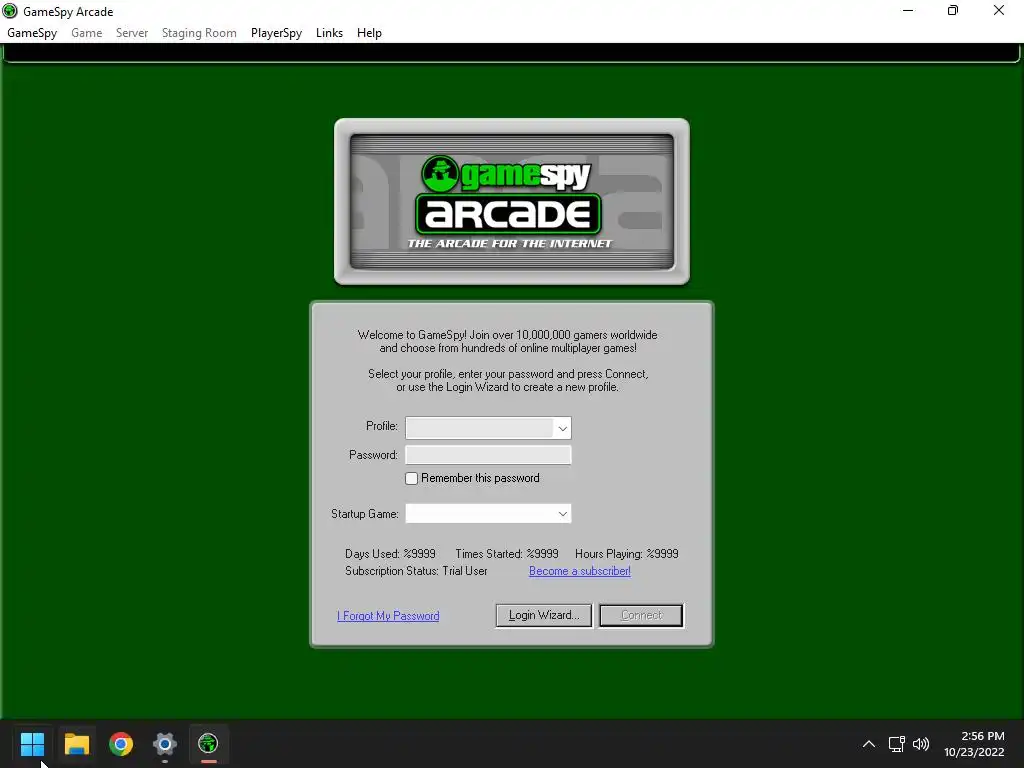Click the 'Days Used: %9999' text

pos(390,554)
